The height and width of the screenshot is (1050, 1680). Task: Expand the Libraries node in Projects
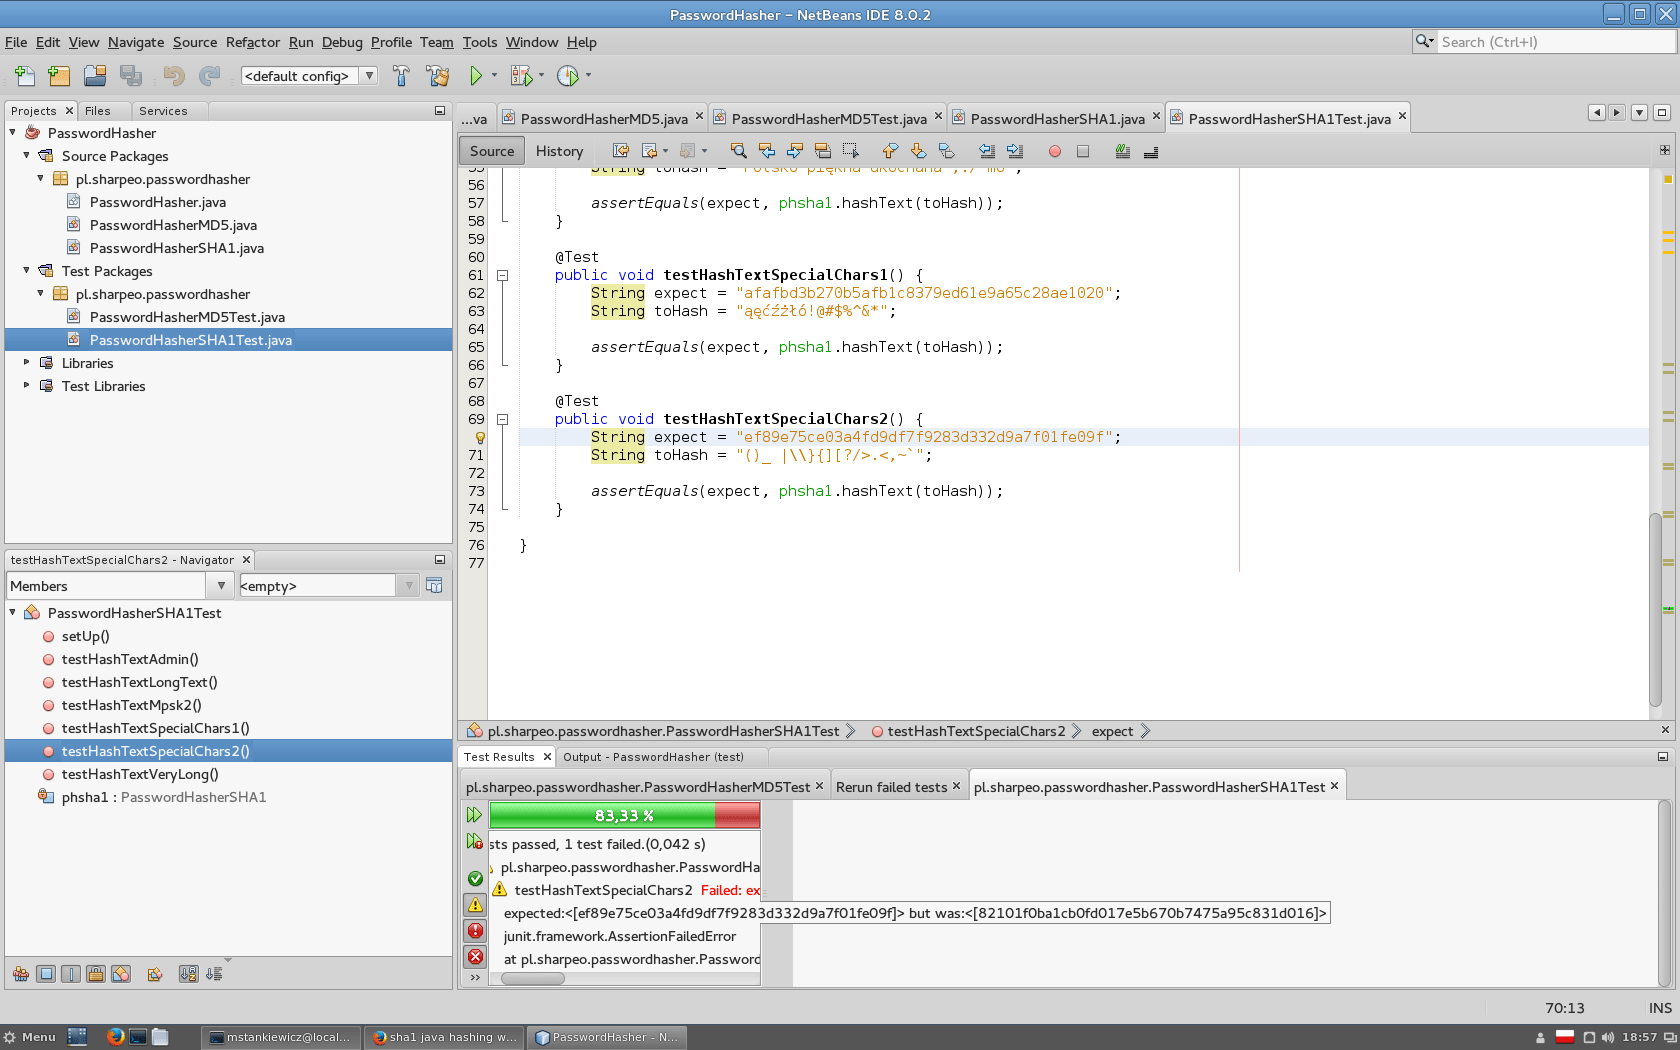tap(25, 362)
